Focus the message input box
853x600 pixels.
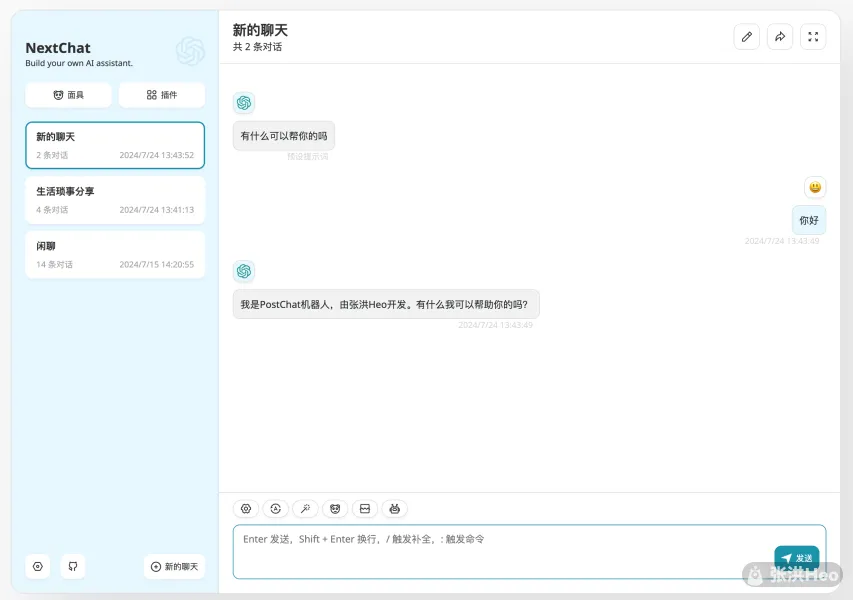[x=529, y=552]
